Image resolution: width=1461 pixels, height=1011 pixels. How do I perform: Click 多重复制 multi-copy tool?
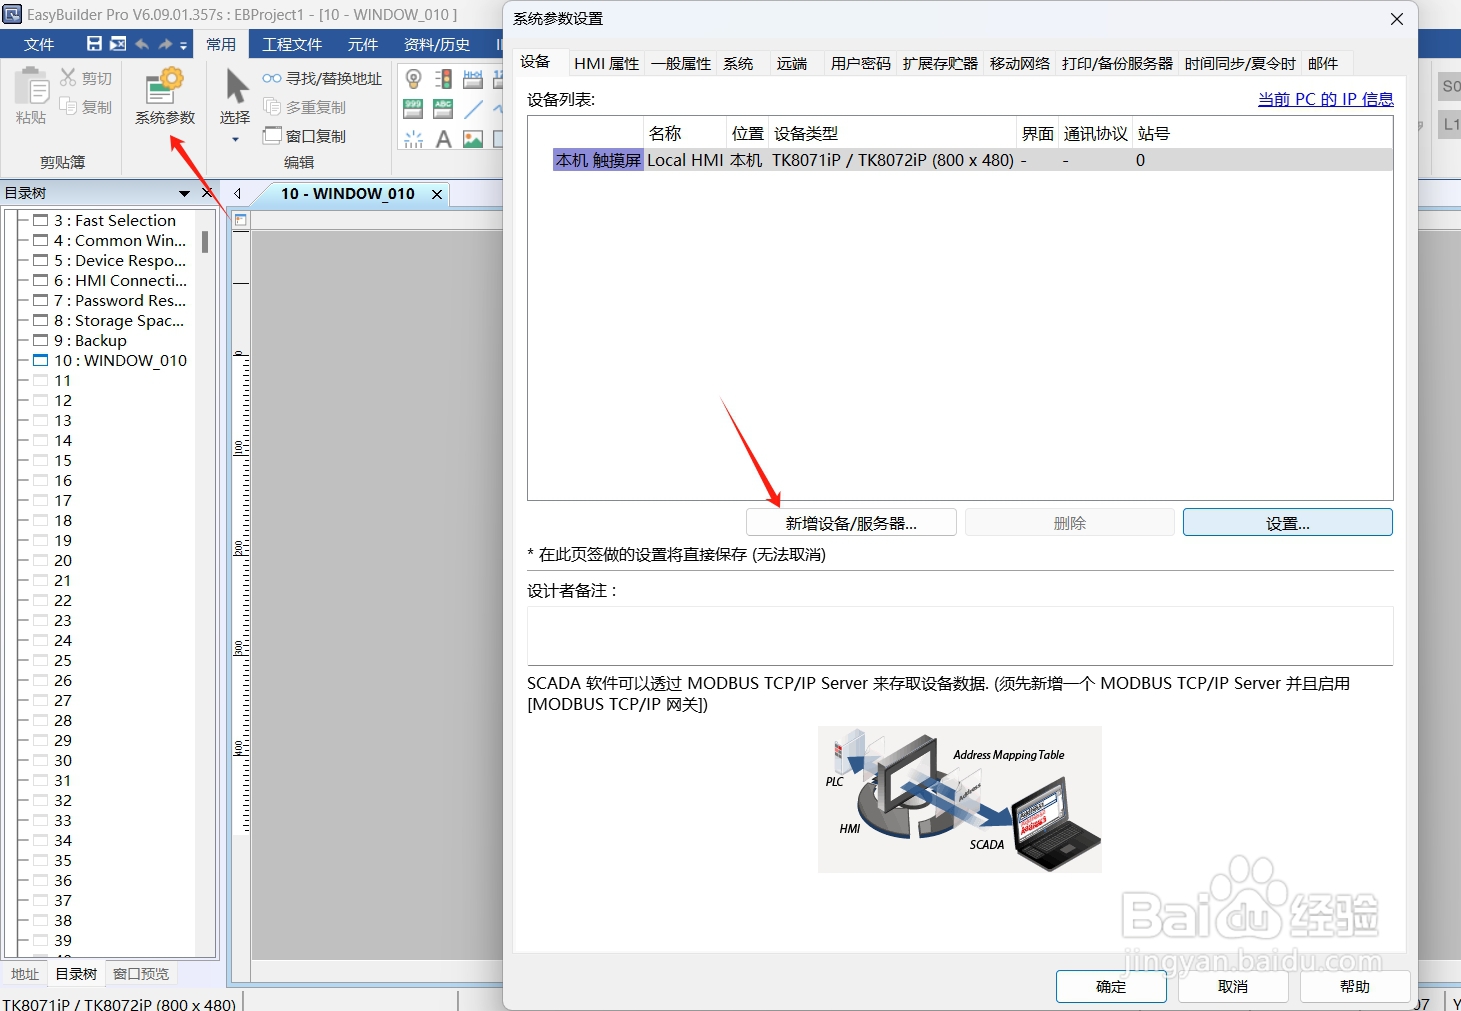[x=304, y=107]
